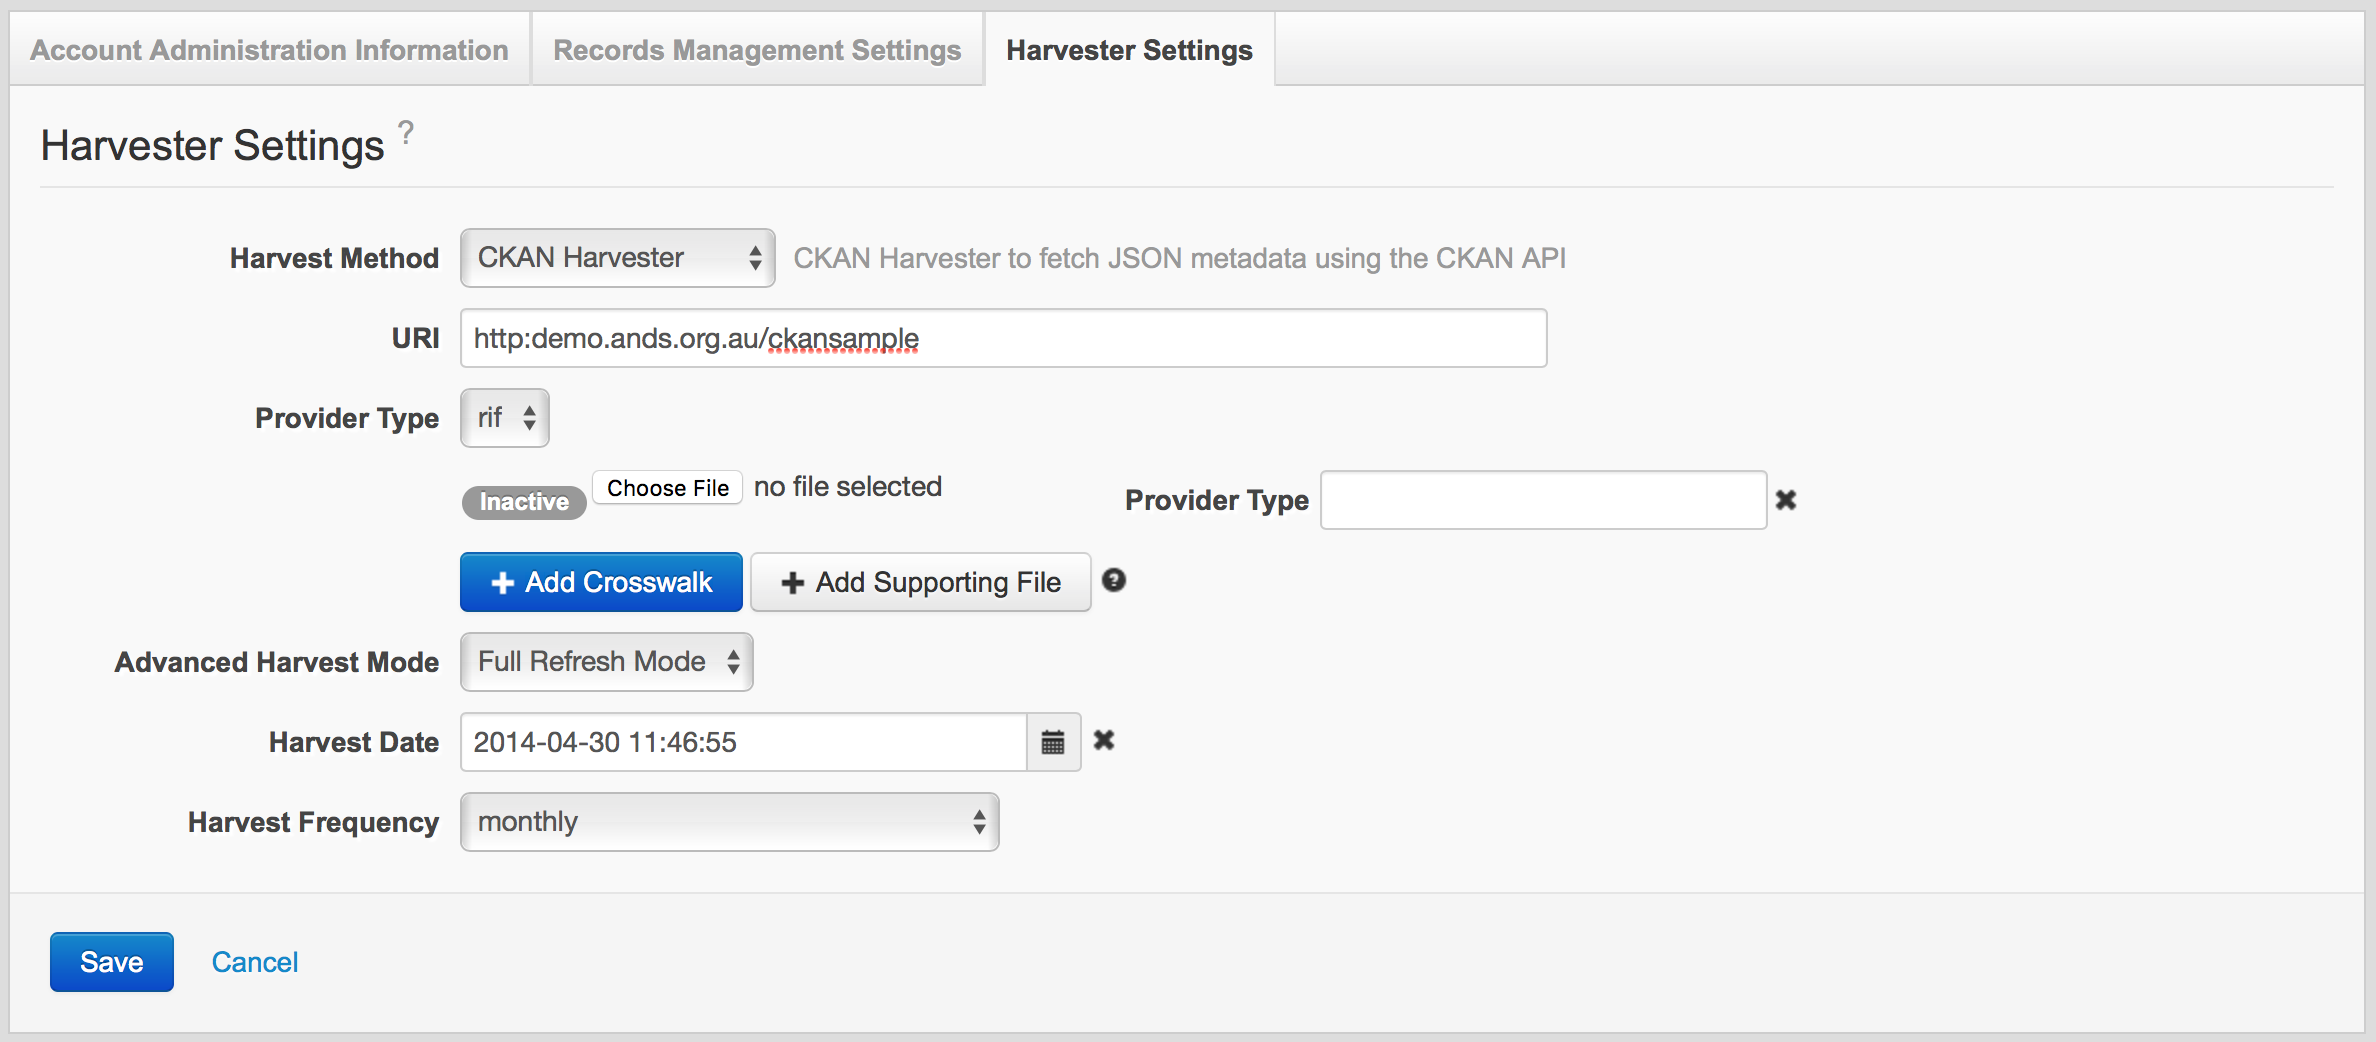The width and height of the screenshot is (2376, 1042).
Task: Open the Advanced Harvest Mode dropdown
Action: tap(606, 662)
